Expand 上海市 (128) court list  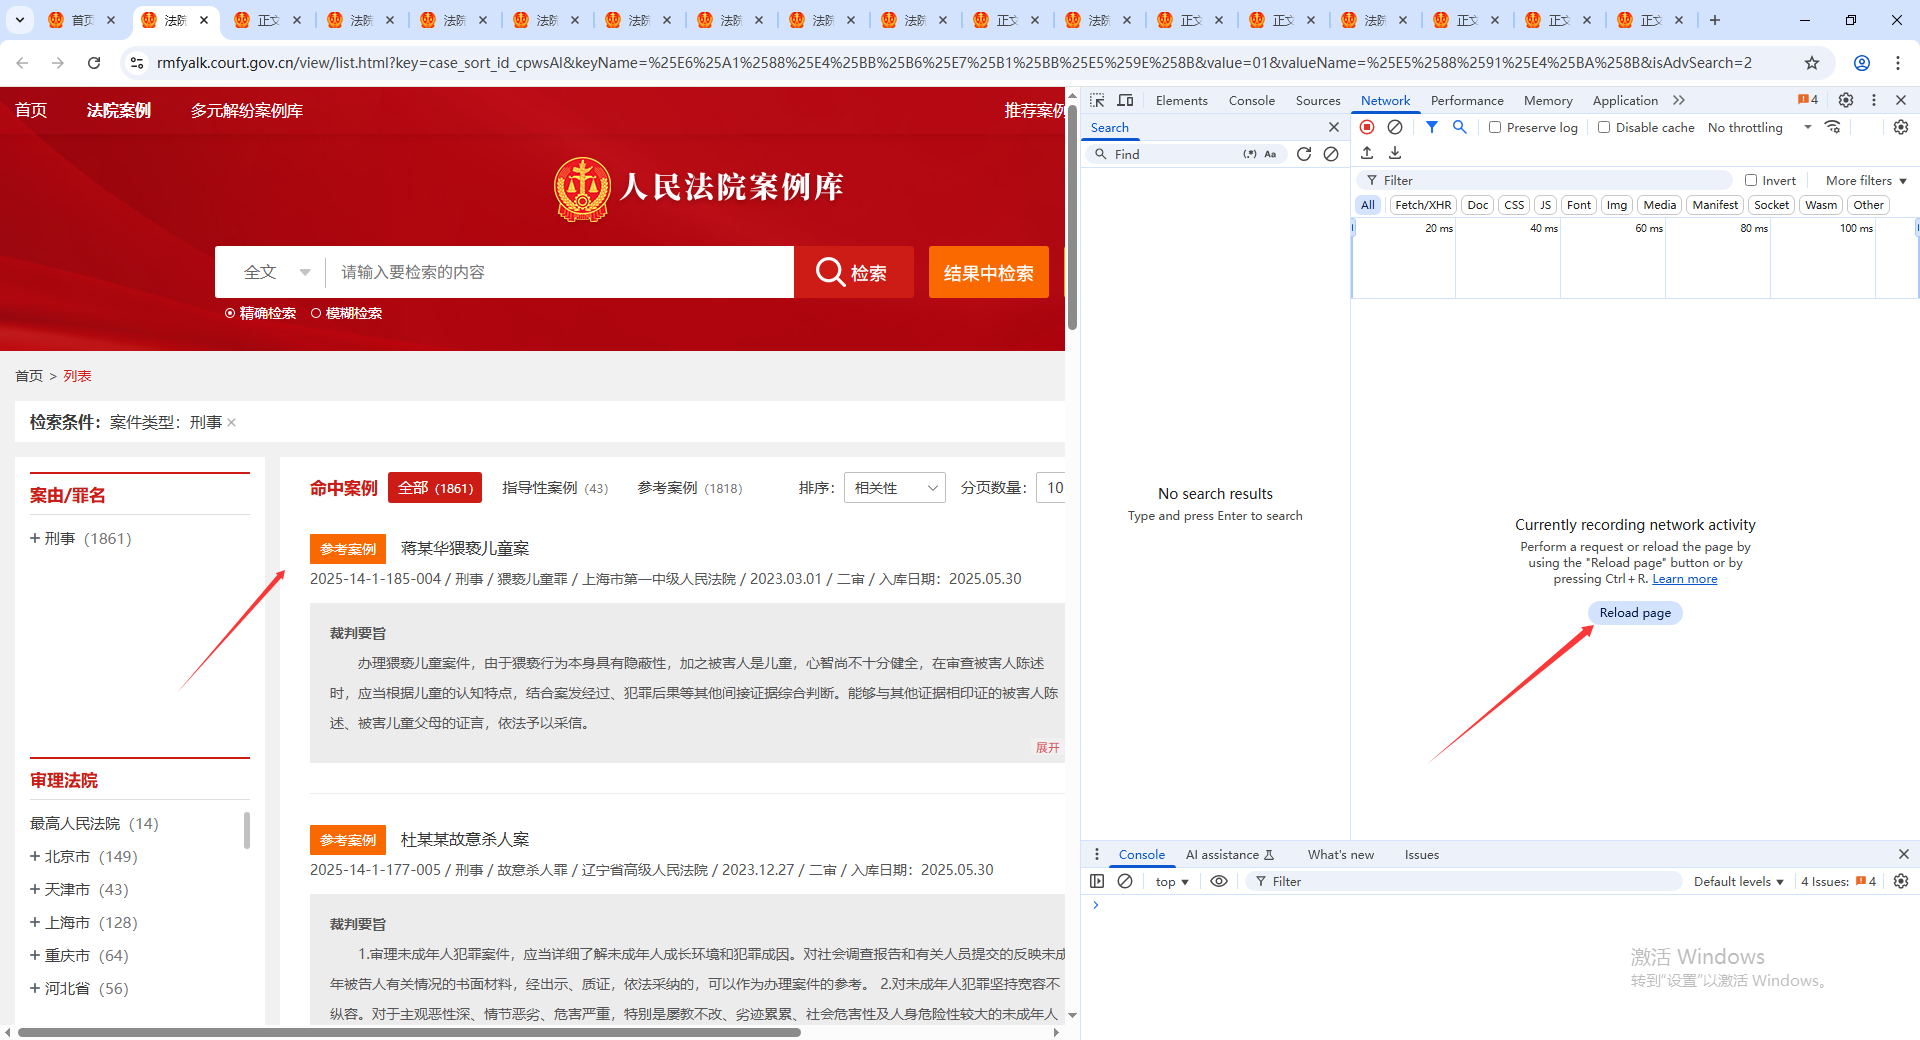tap(35, 922)
